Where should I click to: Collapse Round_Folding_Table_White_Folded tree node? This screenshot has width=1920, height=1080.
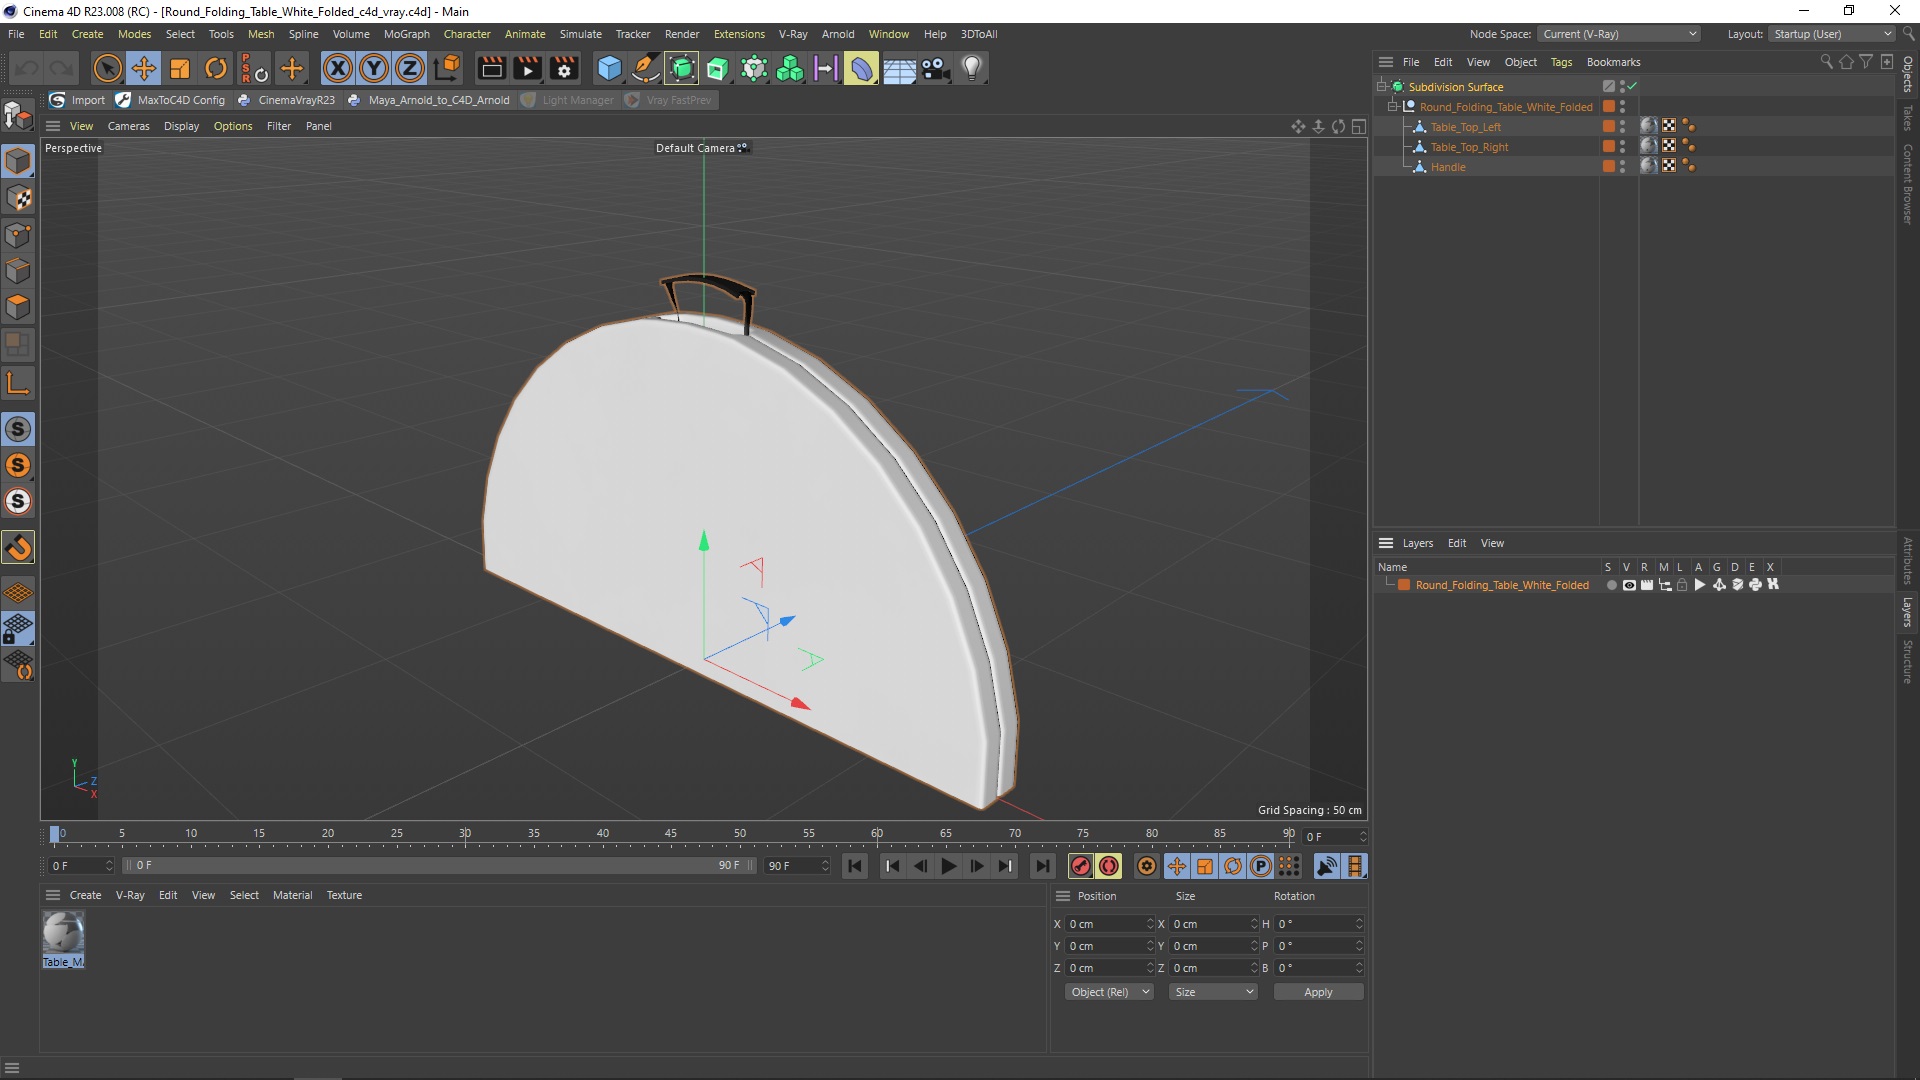click(1392, 107)
